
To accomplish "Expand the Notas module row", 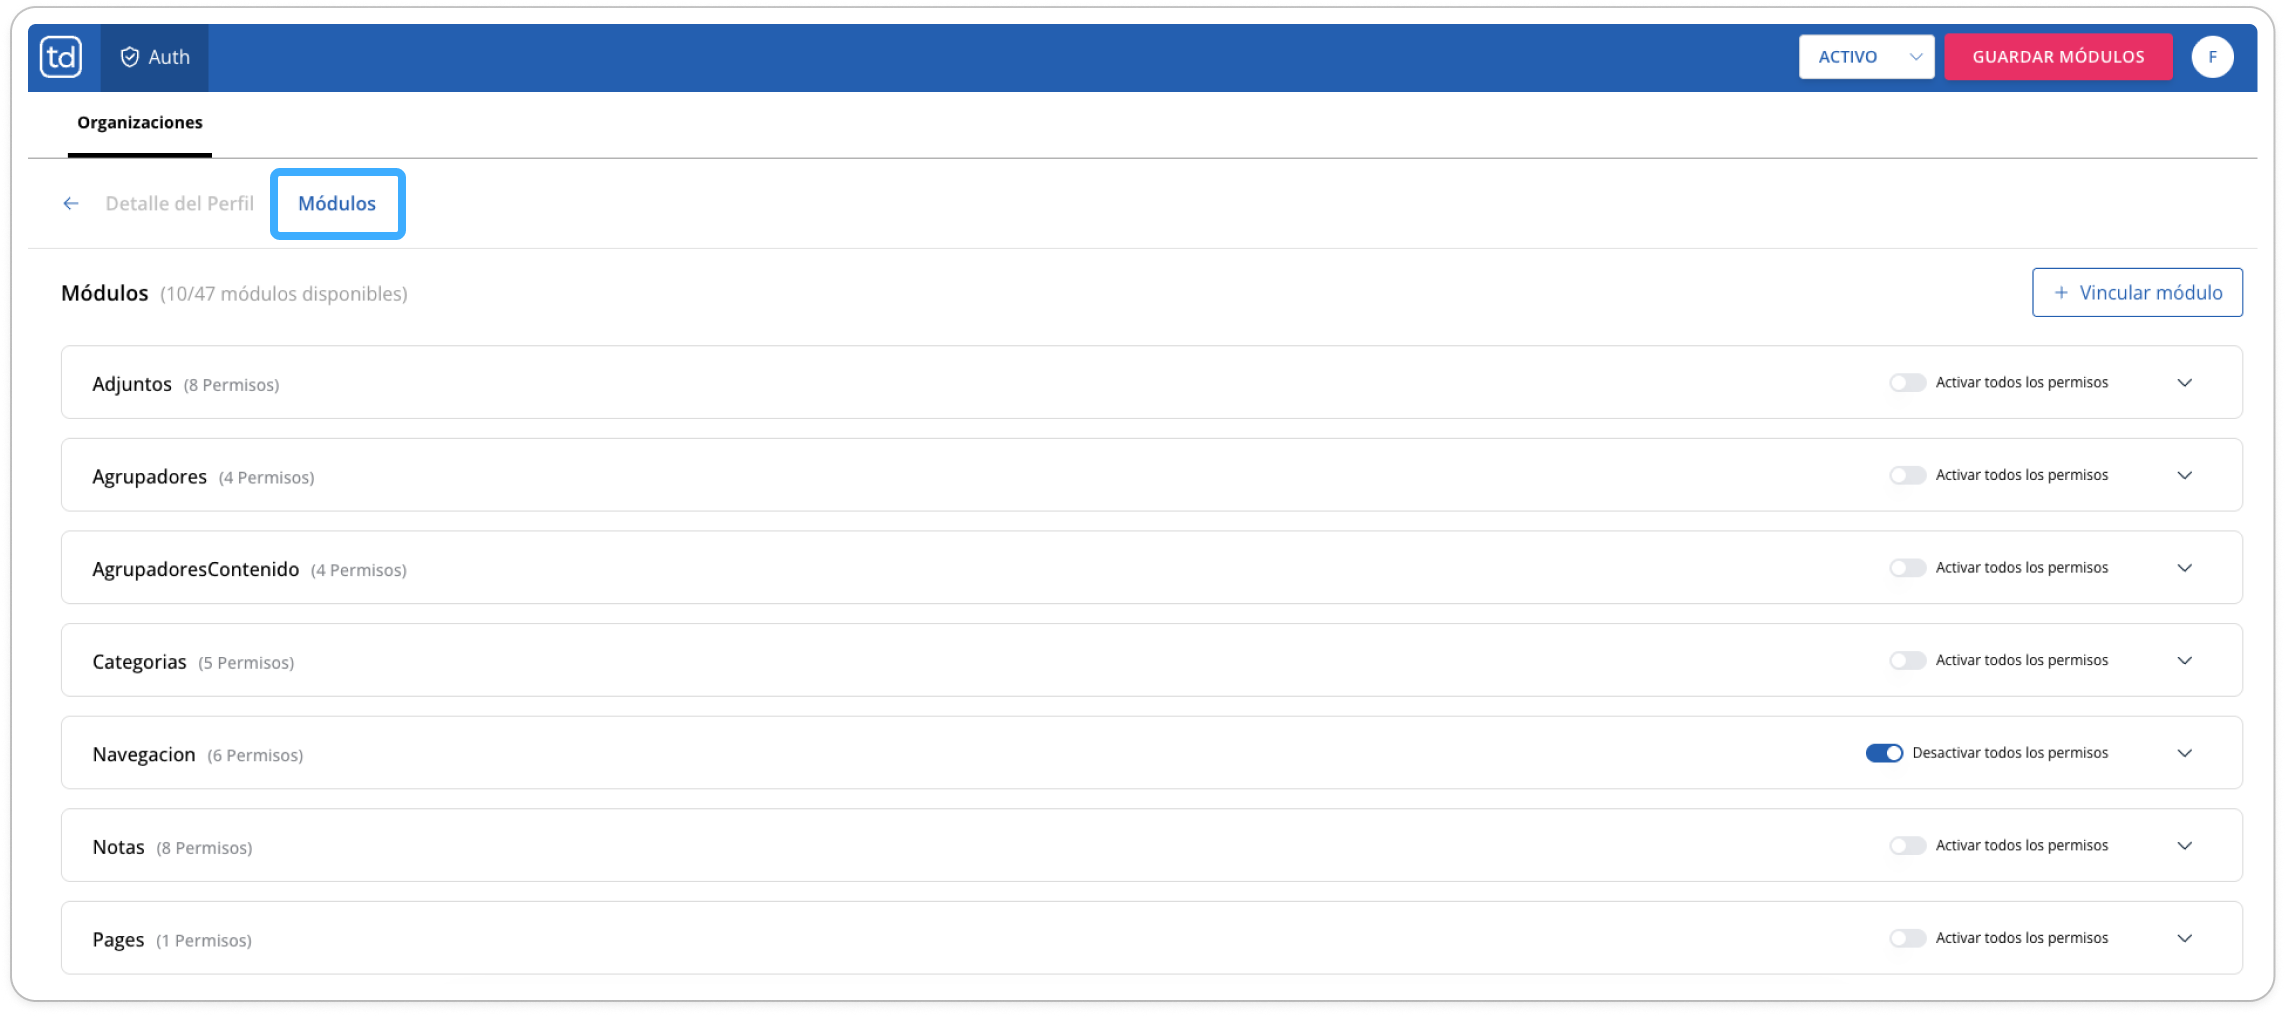I will [2185, 846].
